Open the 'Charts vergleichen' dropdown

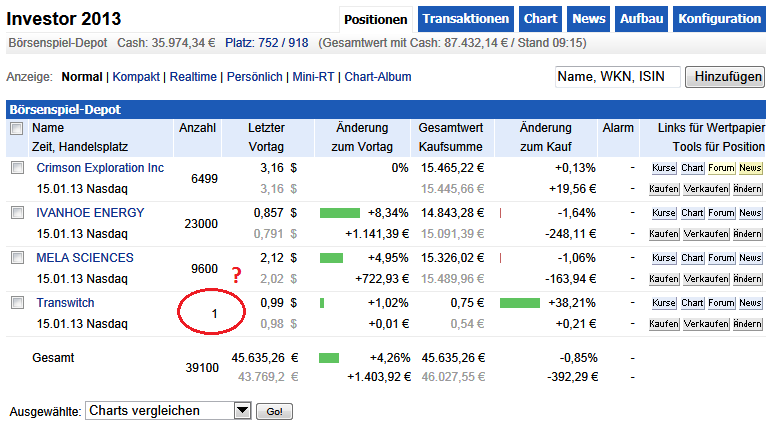pos(241,410)
